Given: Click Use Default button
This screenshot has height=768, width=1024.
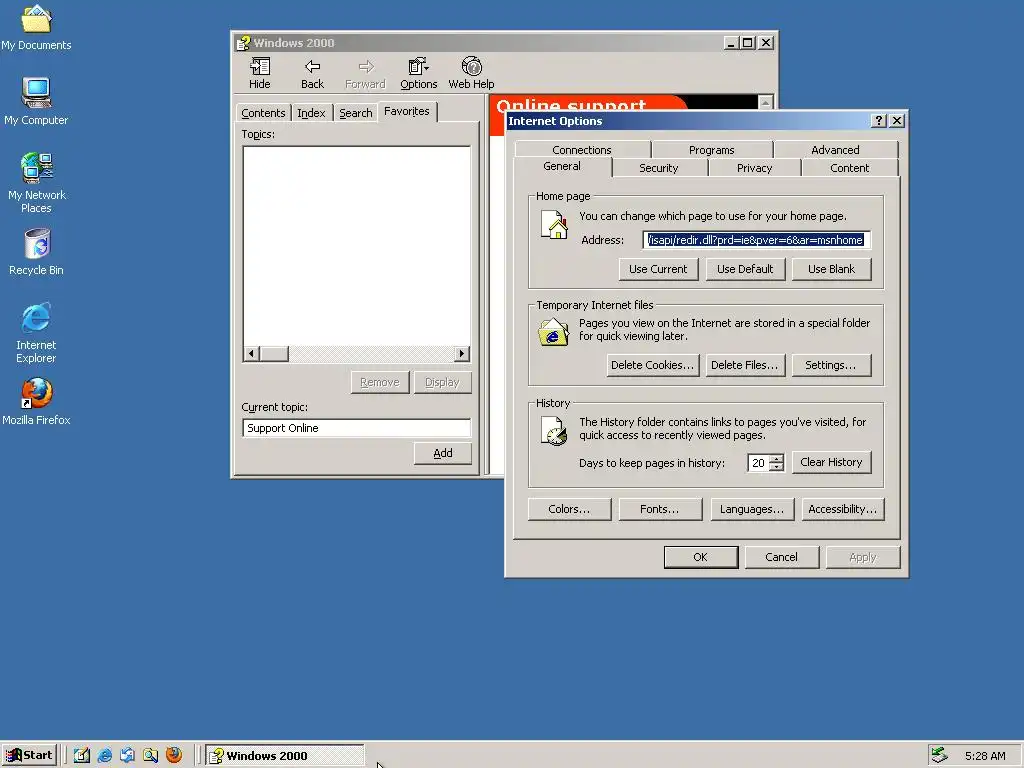Looking at the screenshot, I should tap(745, 269).
